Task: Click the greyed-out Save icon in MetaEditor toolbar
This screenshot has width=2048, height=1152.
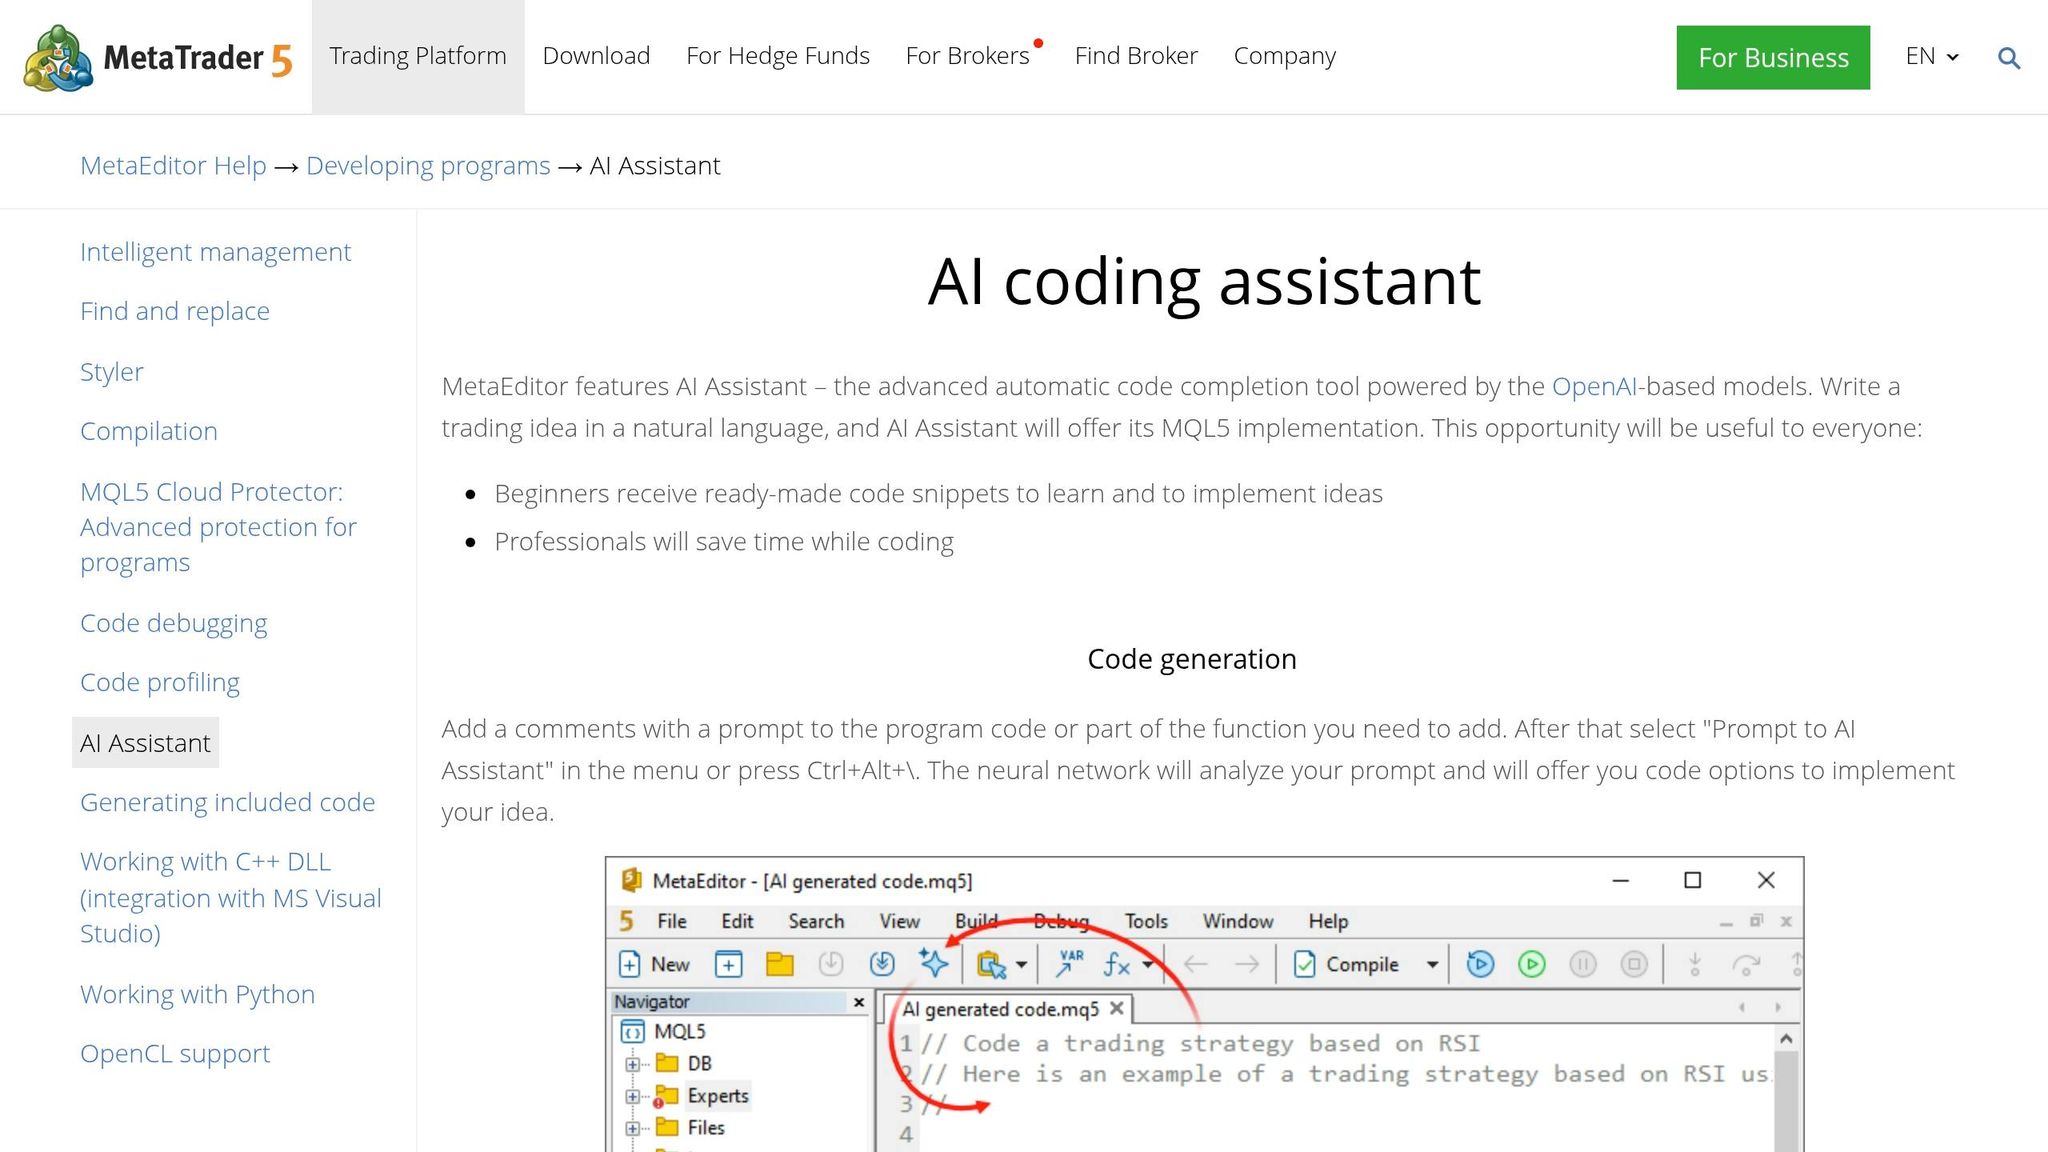Action: point(831,964)
